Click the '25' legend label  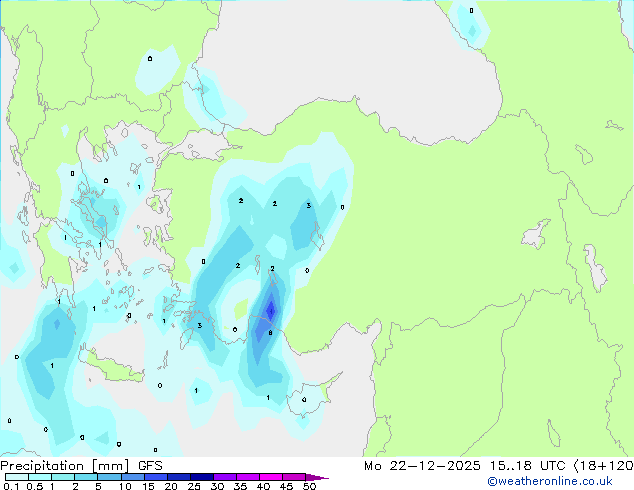tap(194, 486)
